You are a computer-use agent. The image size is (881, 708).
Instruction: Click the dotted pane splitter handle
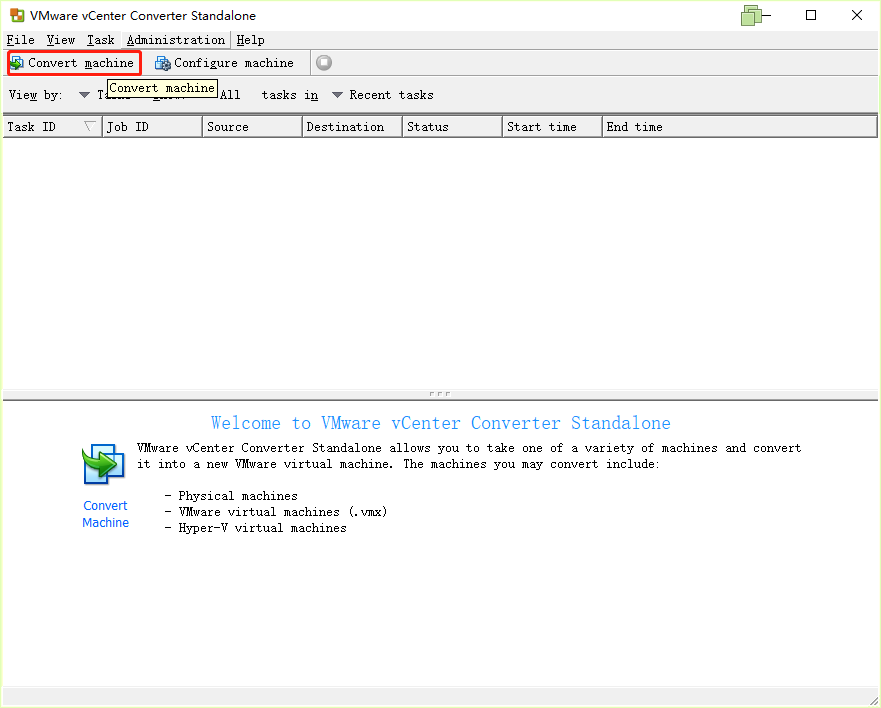coord(440,394)
